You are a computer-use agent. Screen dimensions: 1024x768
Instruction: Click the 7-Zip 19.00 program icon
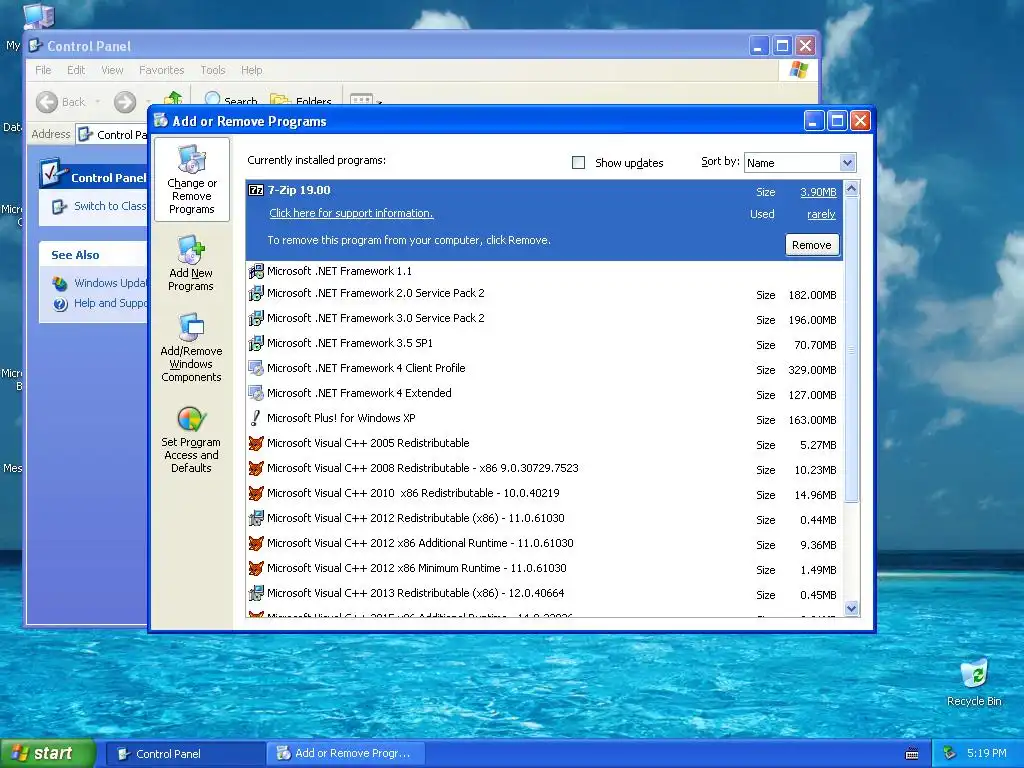256,190
